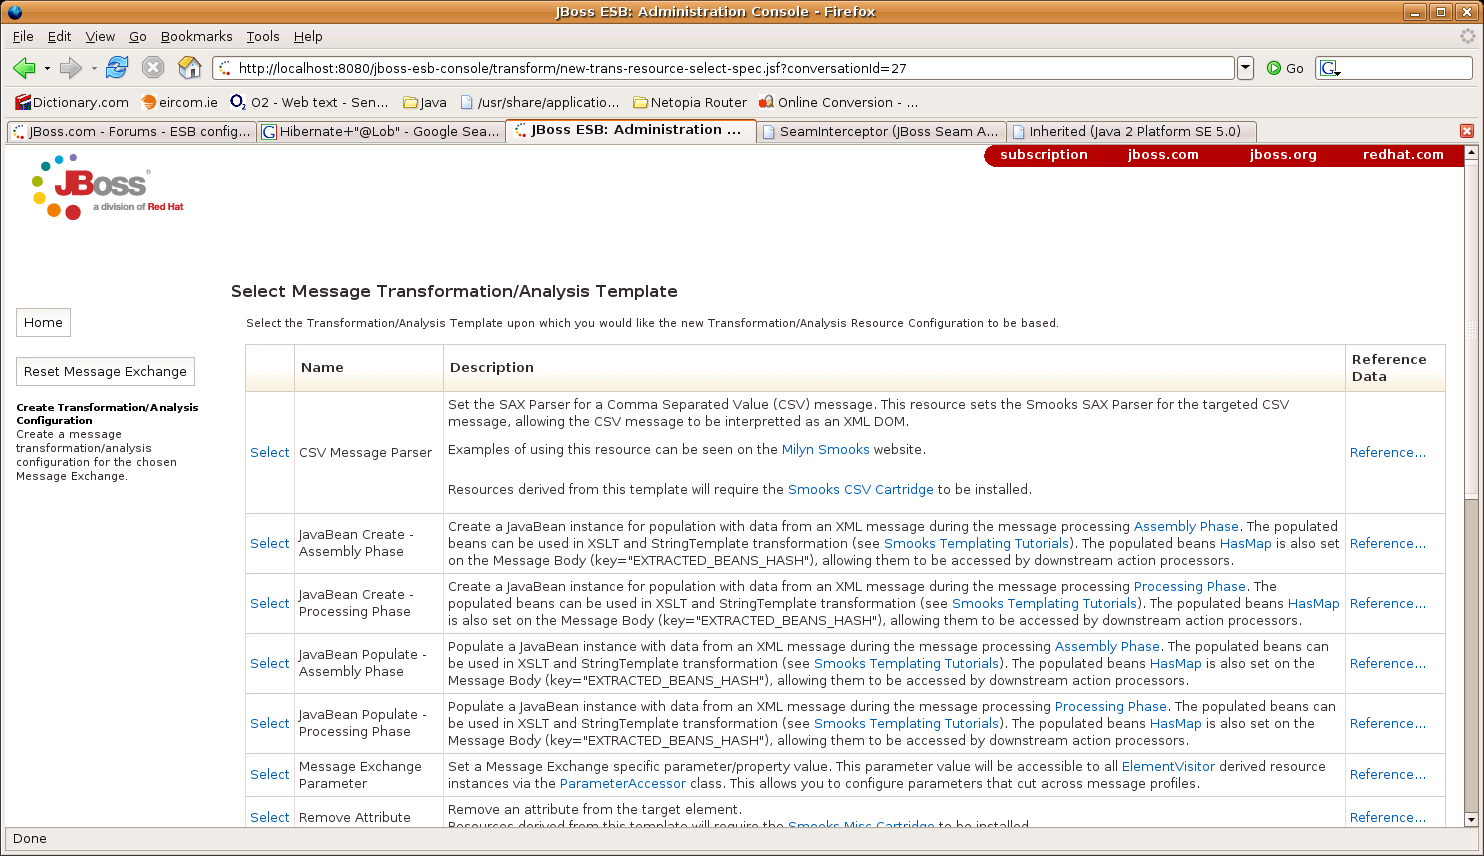Click Reset Message Exchange button
1484x856 pixels.
pos(105,371)
